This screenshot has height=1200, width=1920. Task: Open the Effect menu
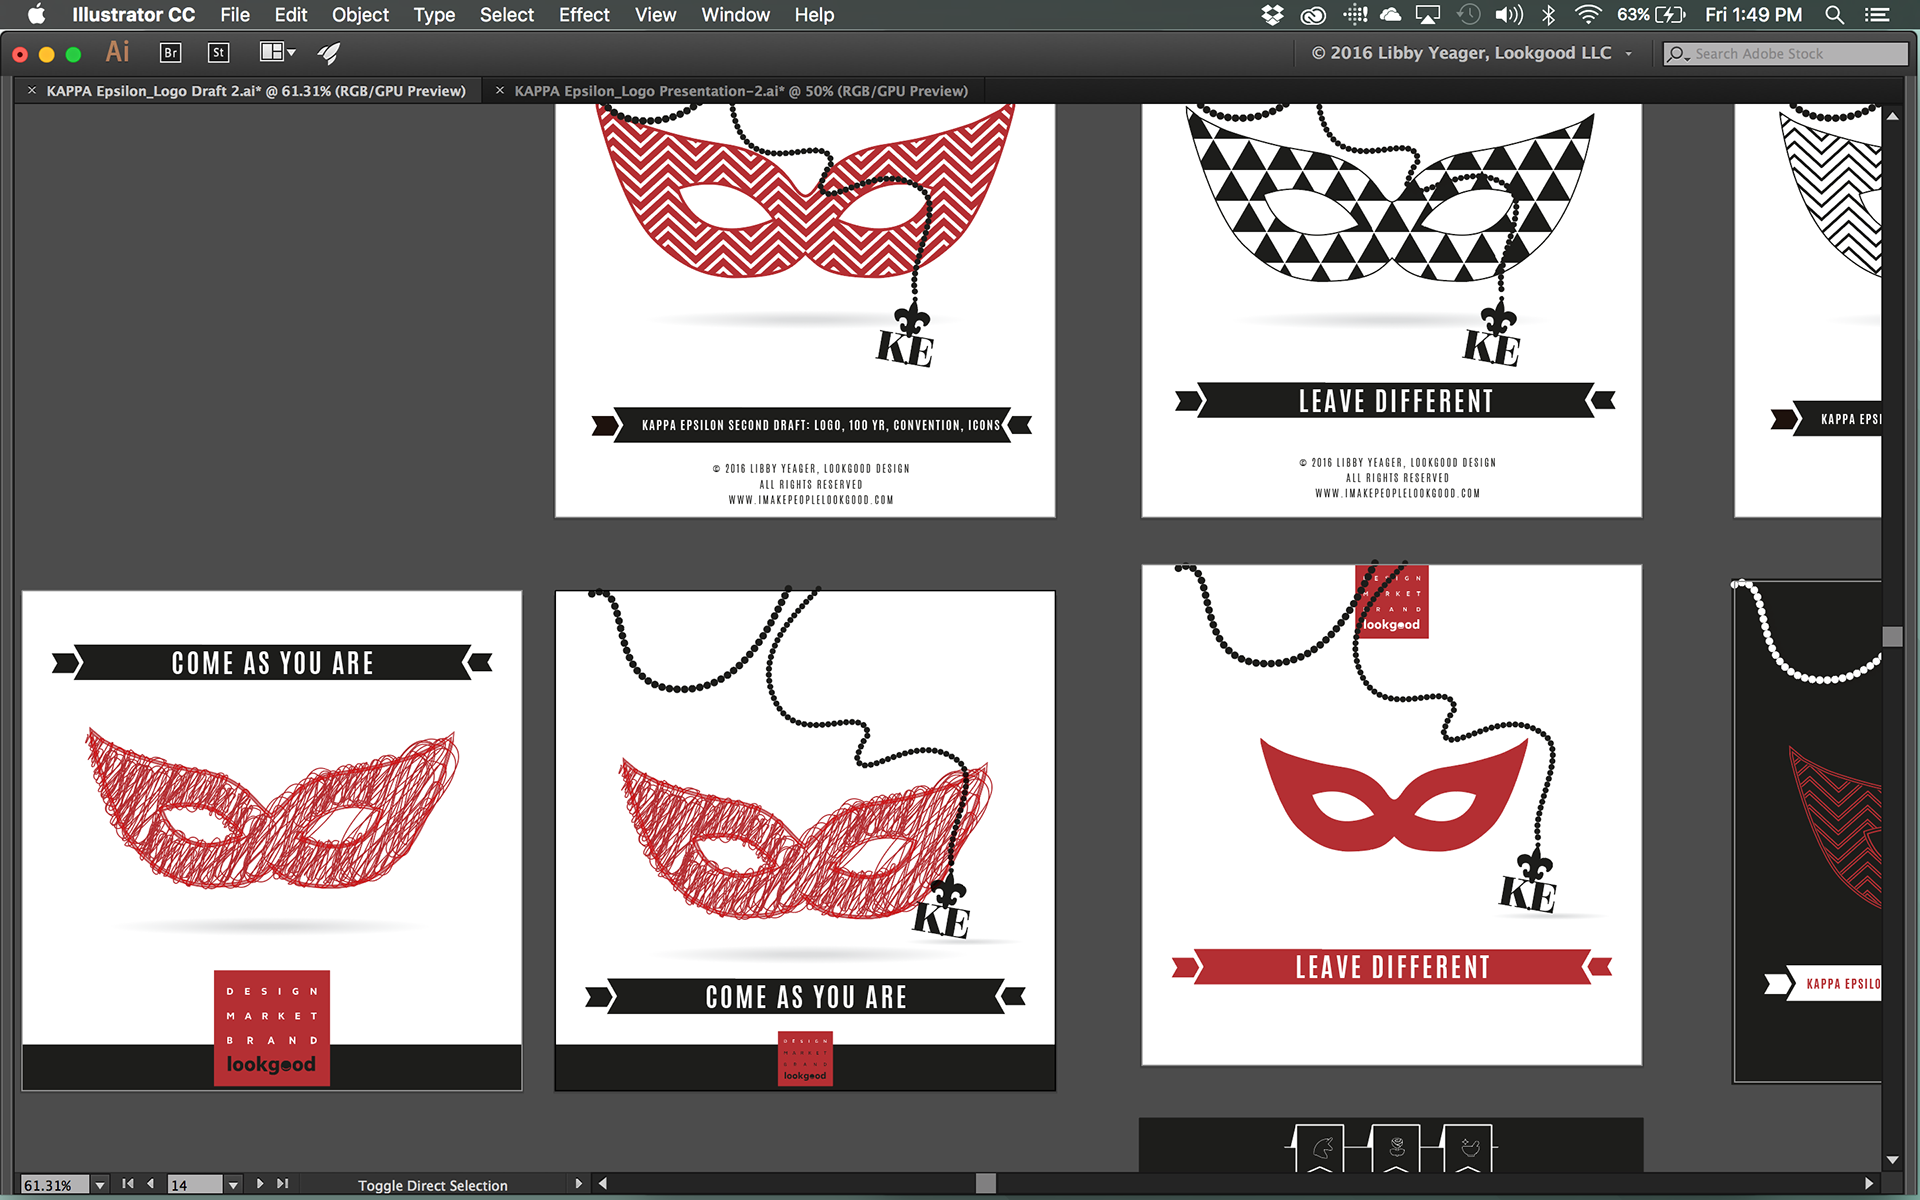click(584, 15)
